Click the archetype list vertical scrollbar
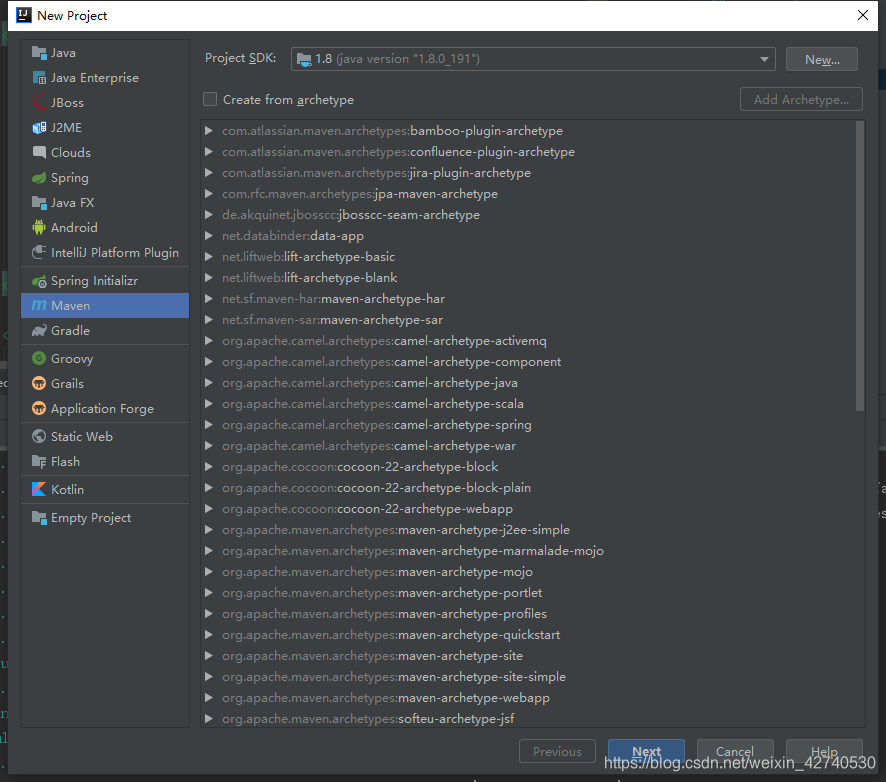This screenshot has height=782, width=886. pos(860,266)
